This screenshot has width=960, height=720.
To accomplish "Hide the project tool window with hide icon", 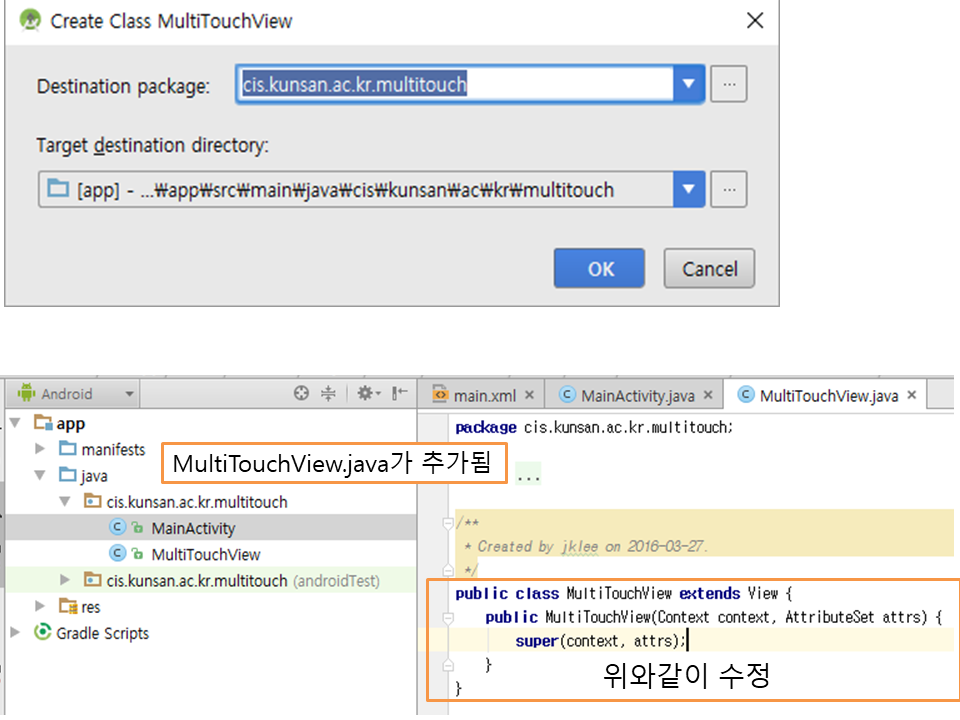I will coord(399,394).
